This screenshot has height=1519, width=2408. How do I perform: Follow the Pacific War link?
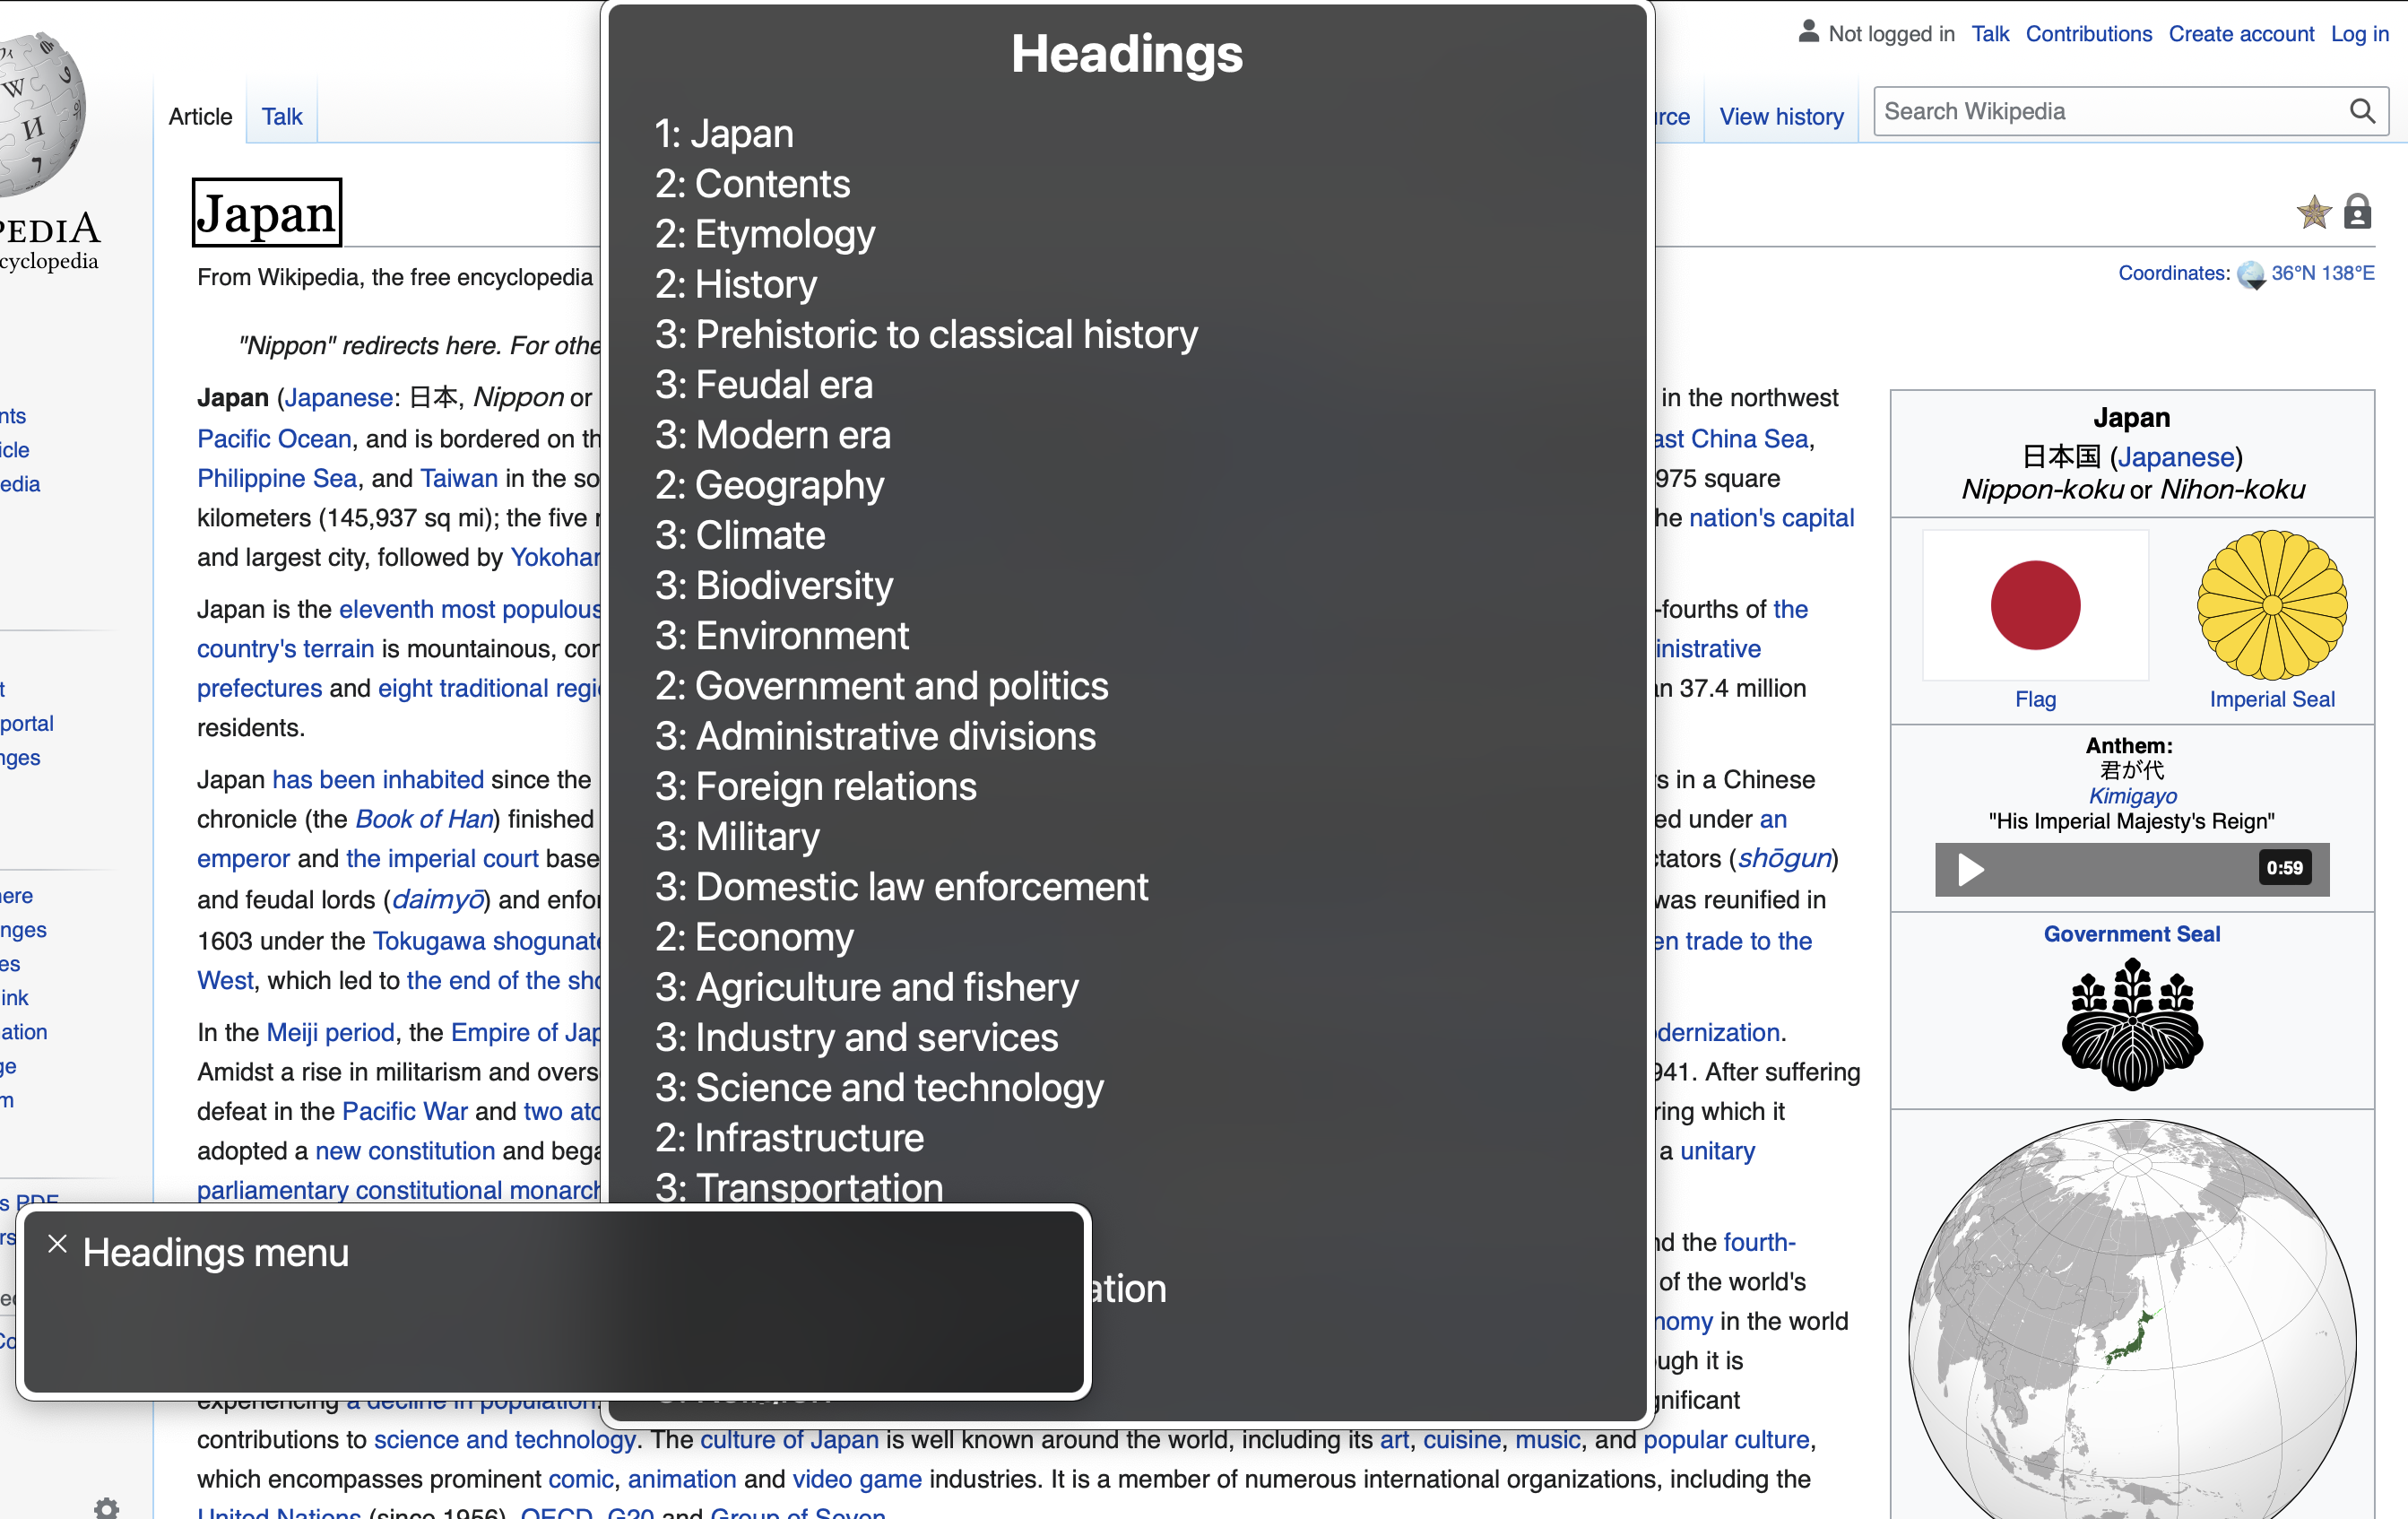[x=404, y=1111]
